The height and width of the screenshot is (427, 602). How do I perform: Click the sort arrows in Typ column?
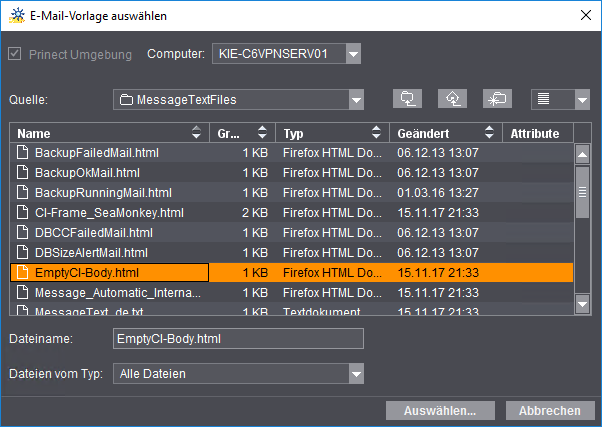pos(375,134)
